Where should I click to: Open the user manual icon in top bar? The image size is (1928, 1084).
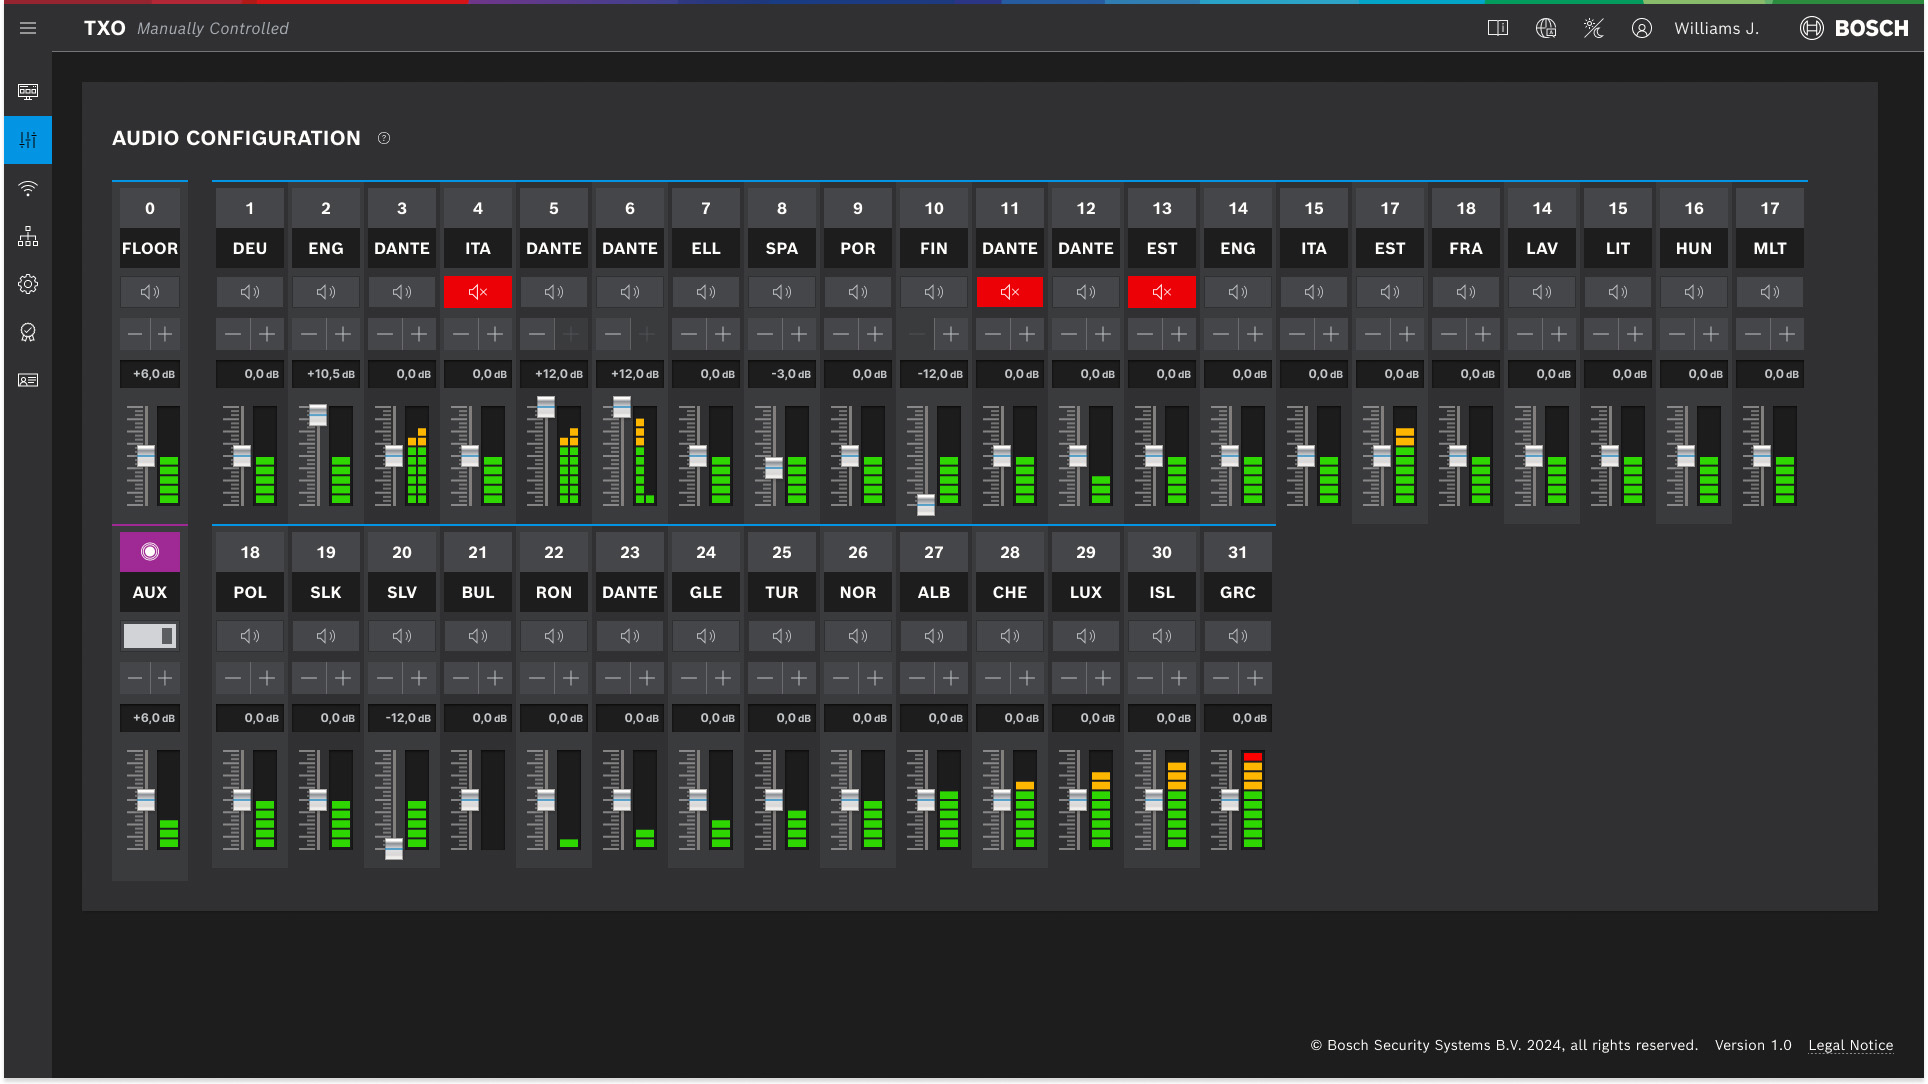1498,28
